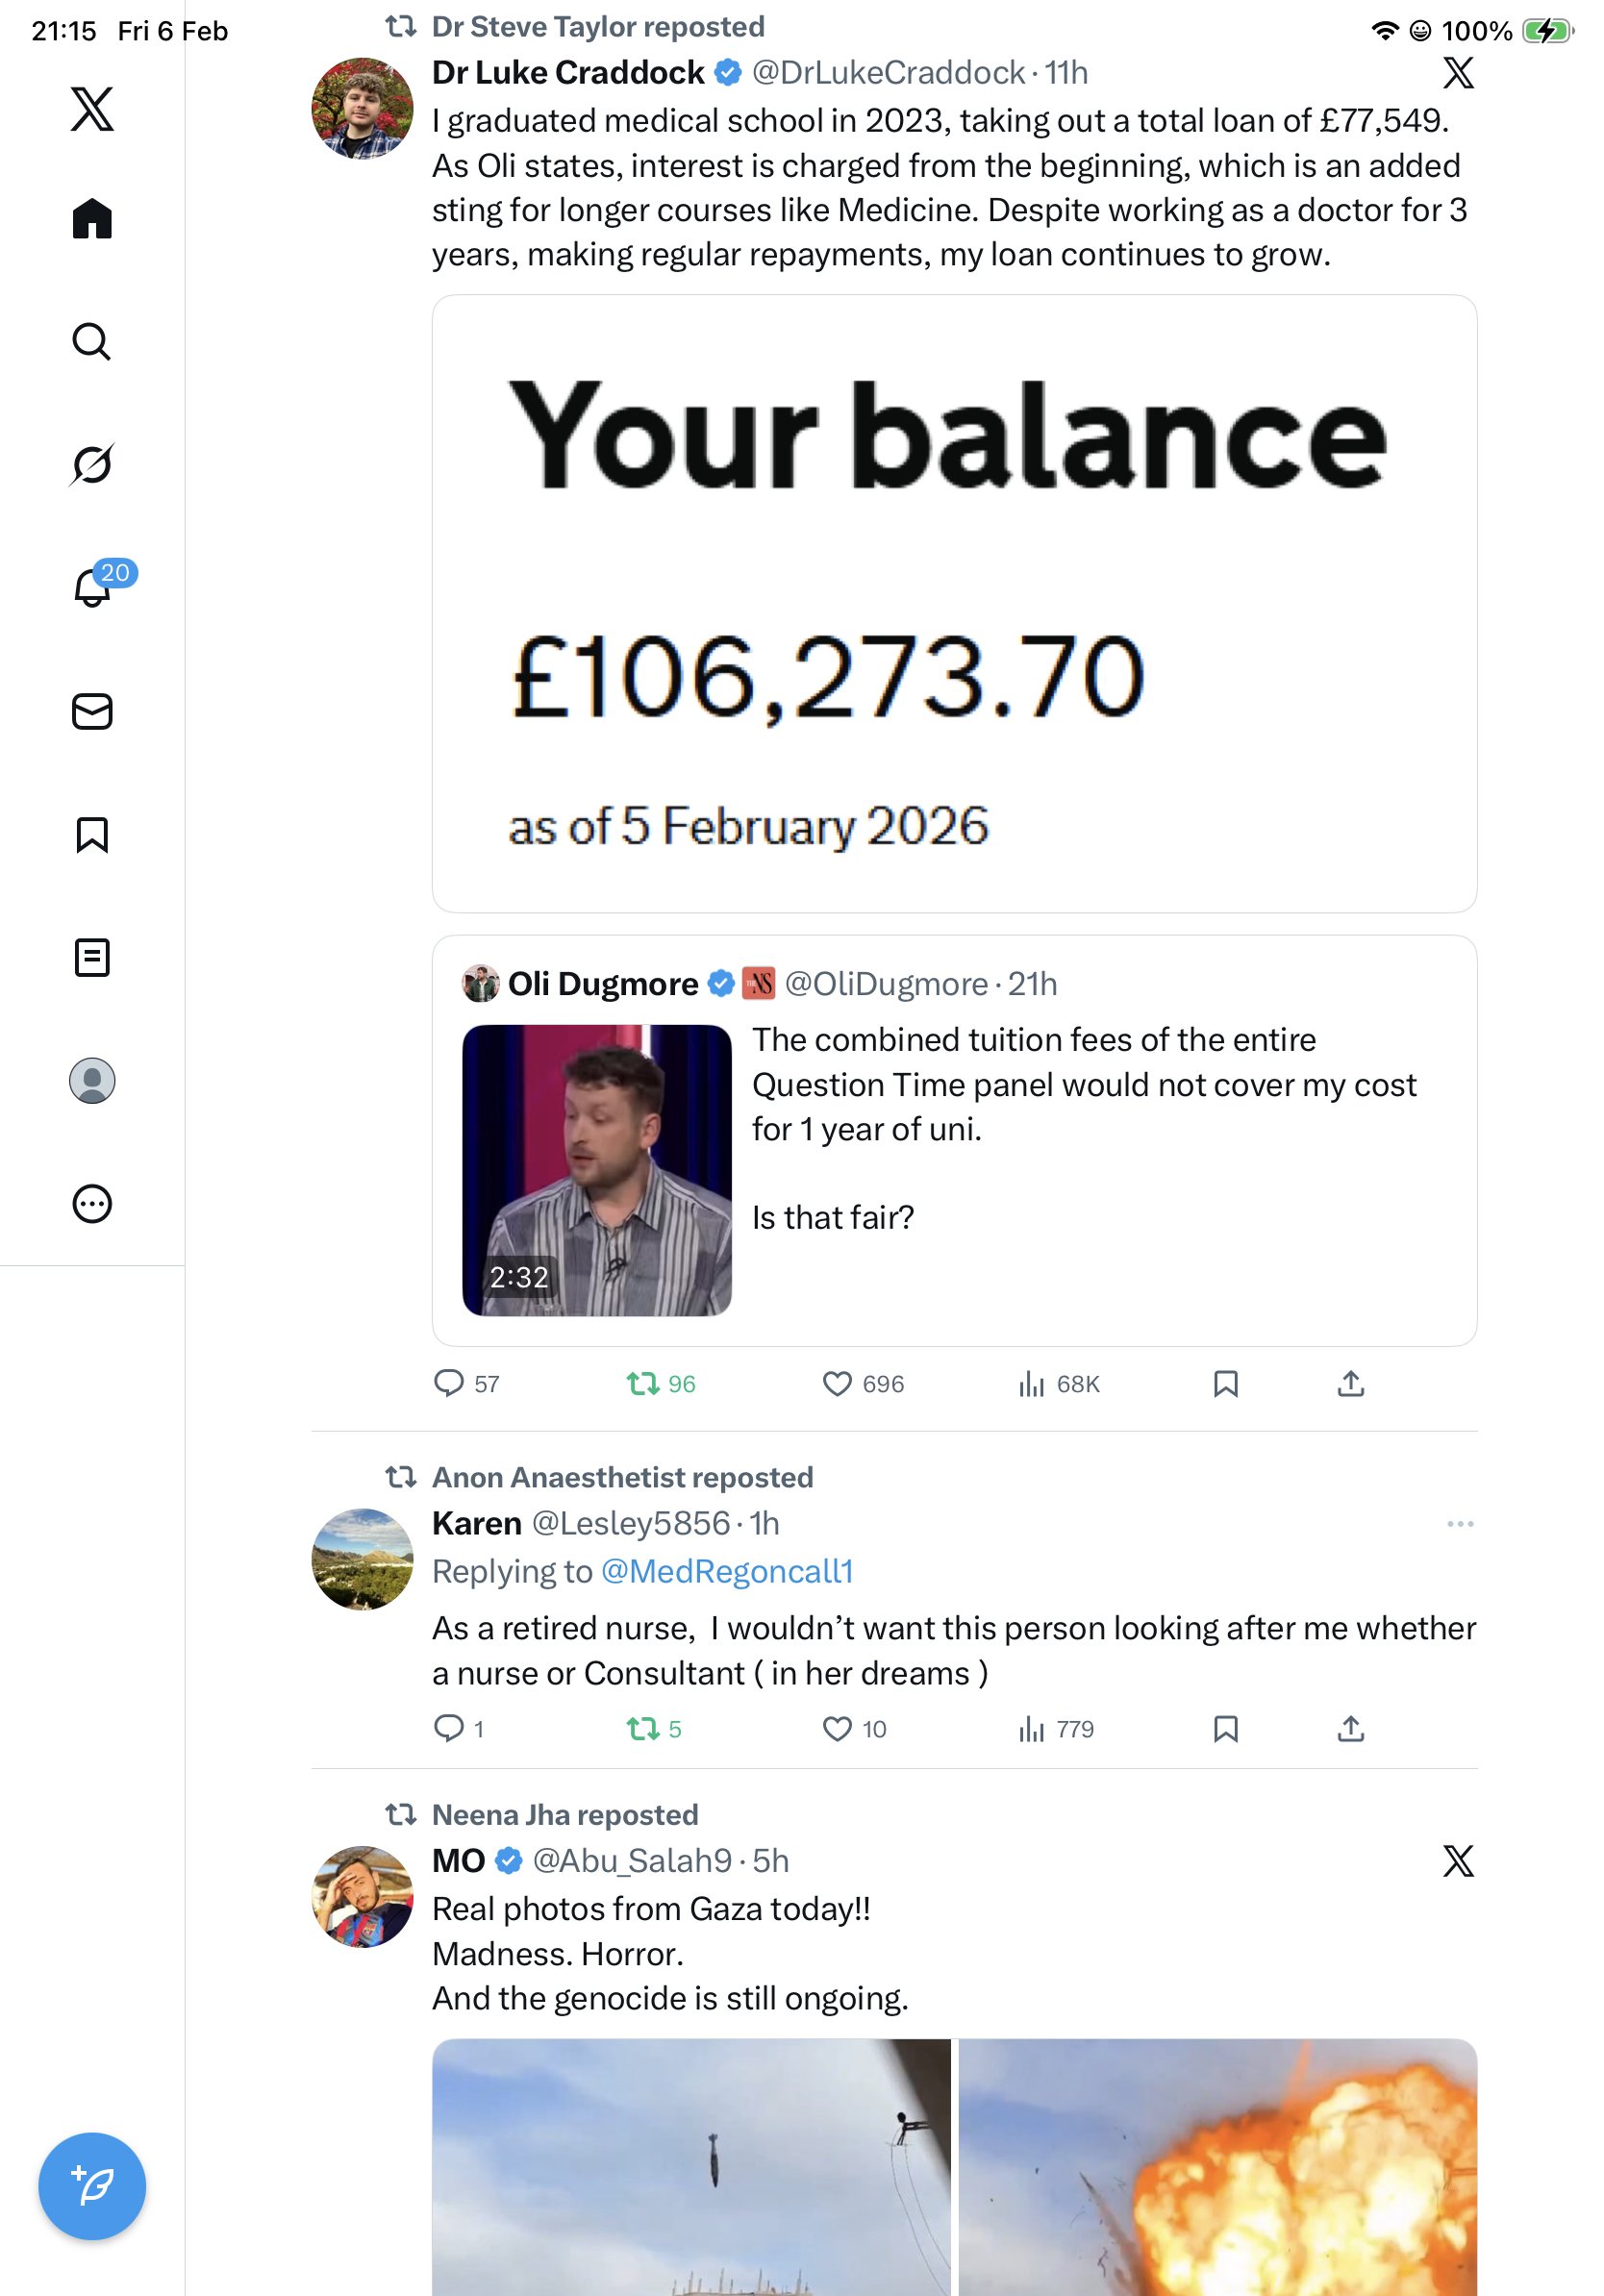Open the Your balance £106,273.70 image

click(x=954, y=603)
